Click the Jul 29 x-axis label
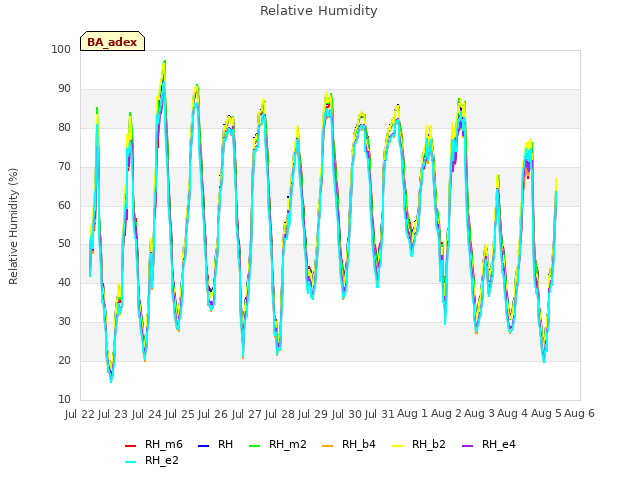Image resolution: width=640 pixels, height=480 pixels. (313, 414)
